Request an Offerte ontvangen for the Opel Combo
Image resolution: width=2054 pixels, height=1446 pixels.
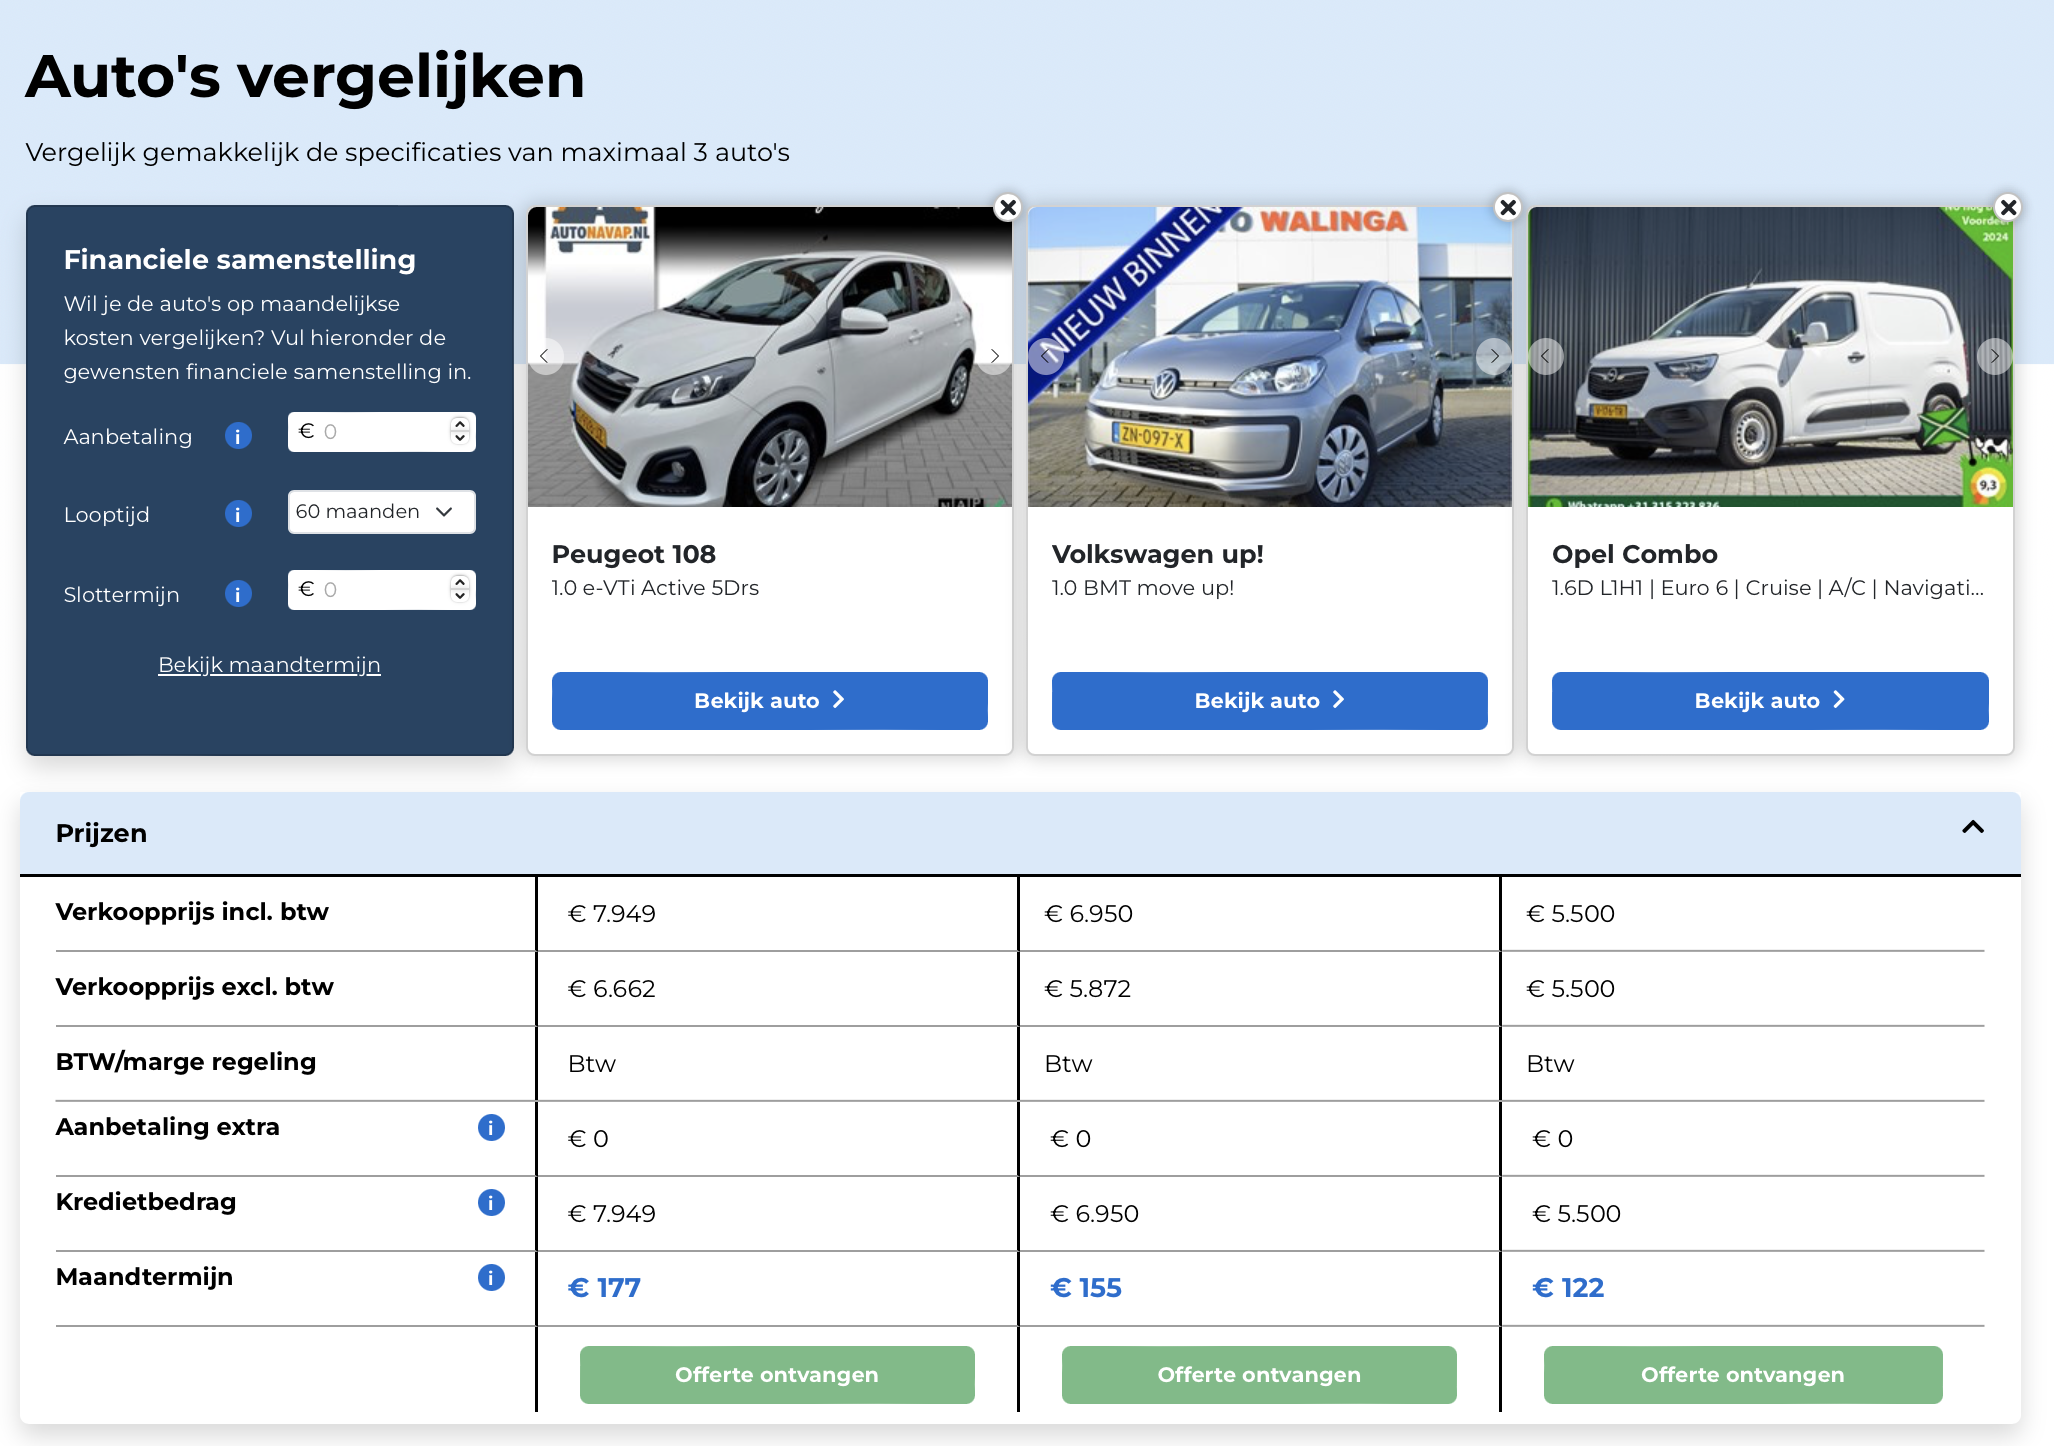point(1742,1374)
